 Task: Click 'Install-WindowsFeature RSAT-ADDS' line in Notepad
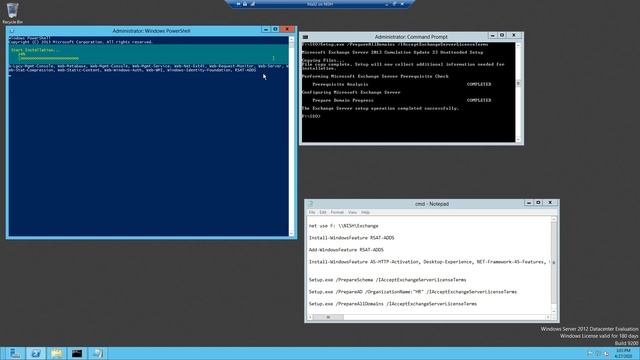351,238
